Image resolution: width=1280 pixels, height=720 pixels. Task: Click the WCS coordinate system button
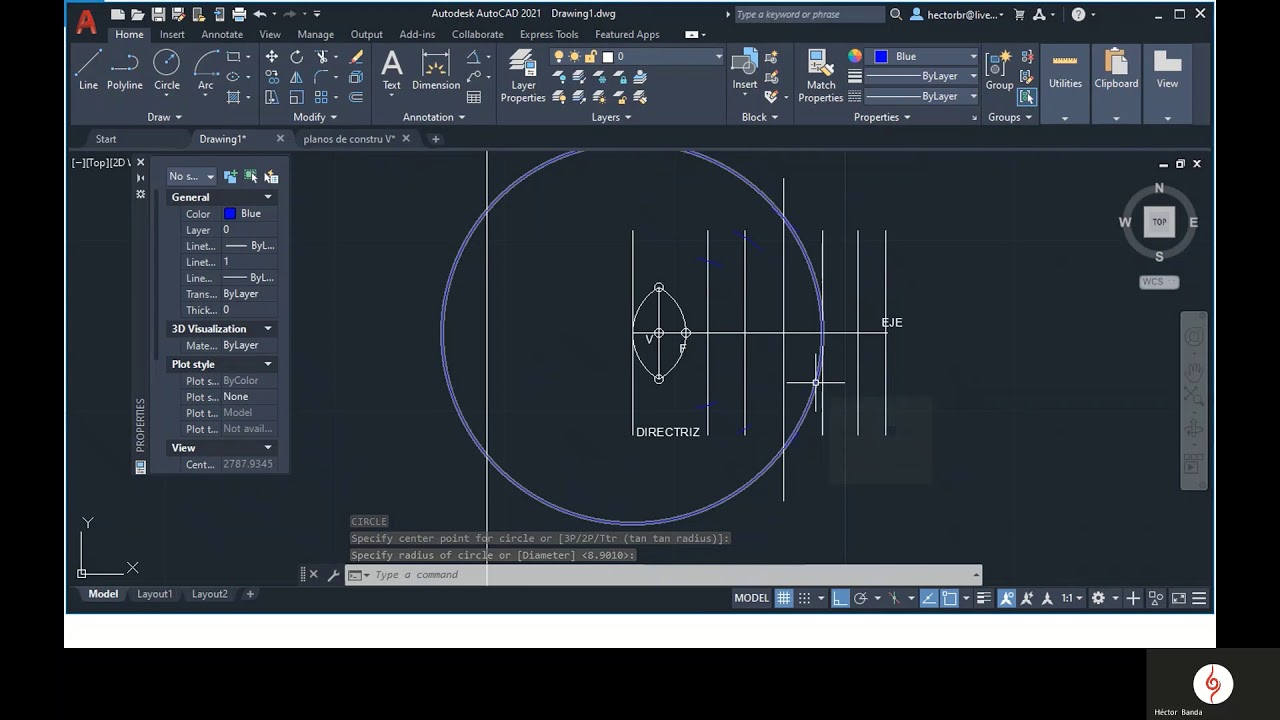(x=1159, y=282)
